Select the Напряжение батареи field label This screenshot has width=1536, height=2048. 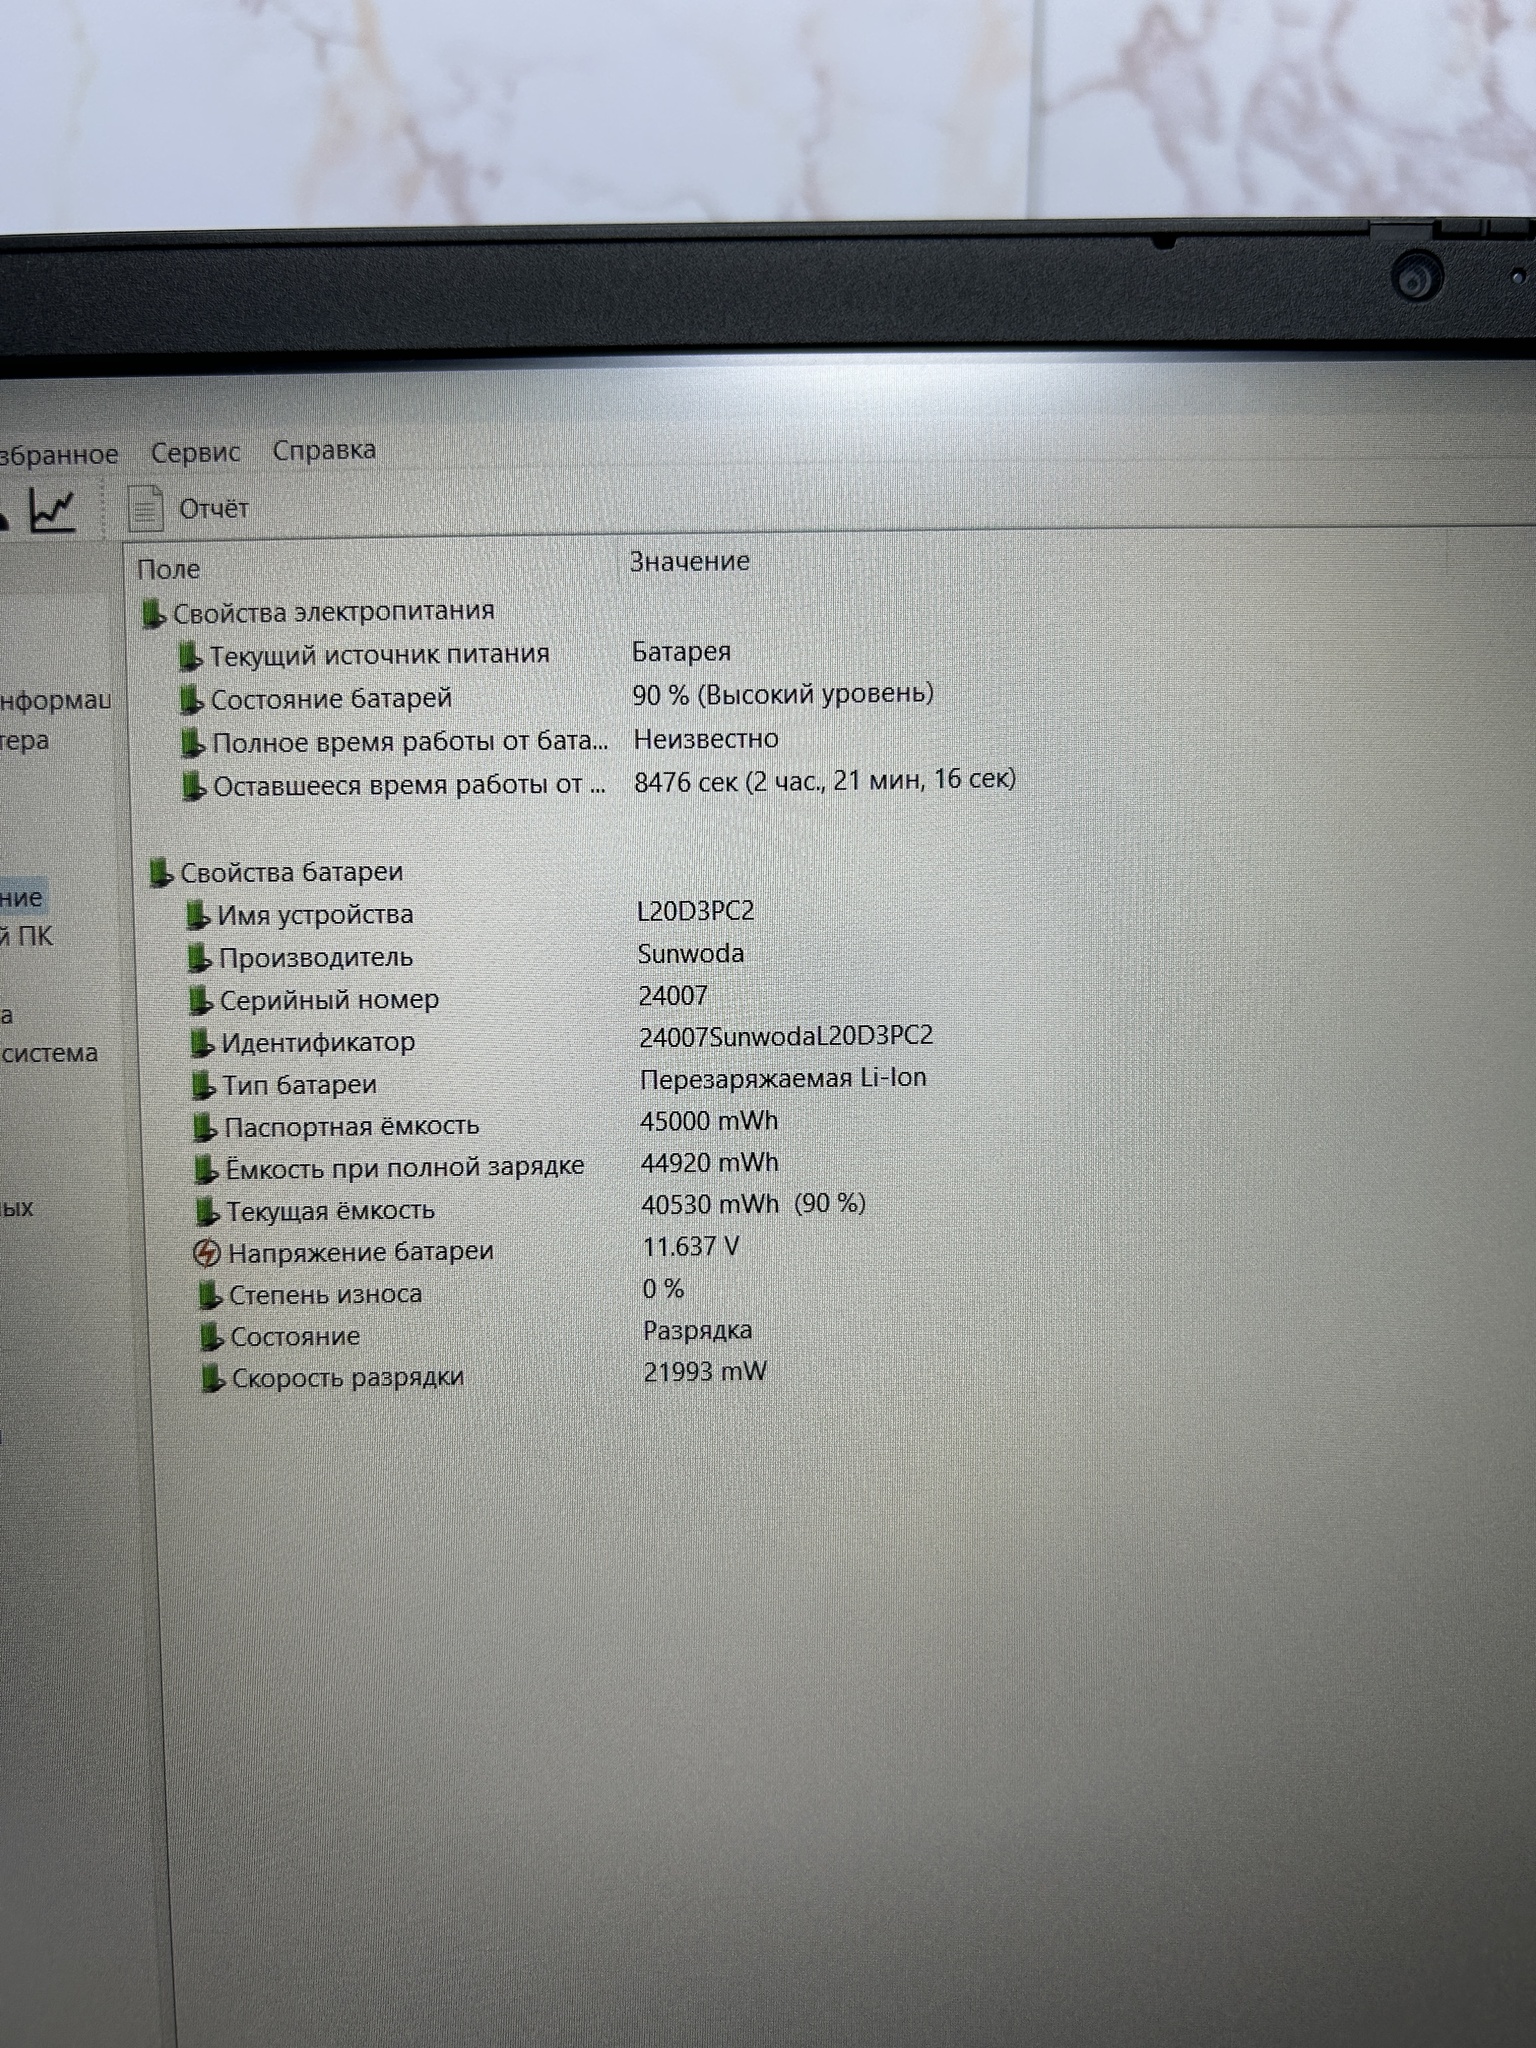pos(361,1252)
